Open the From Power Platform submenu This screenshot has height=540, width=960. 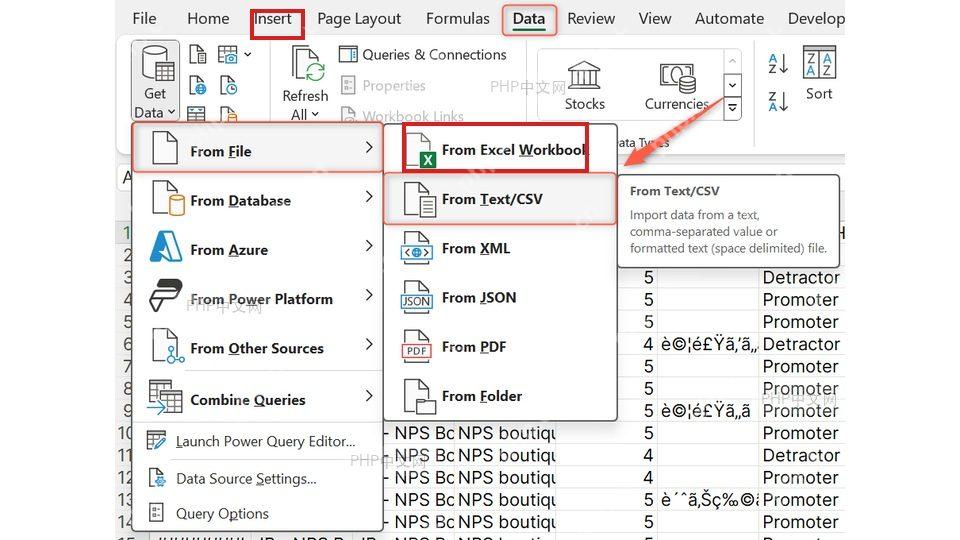pos(258,298)
